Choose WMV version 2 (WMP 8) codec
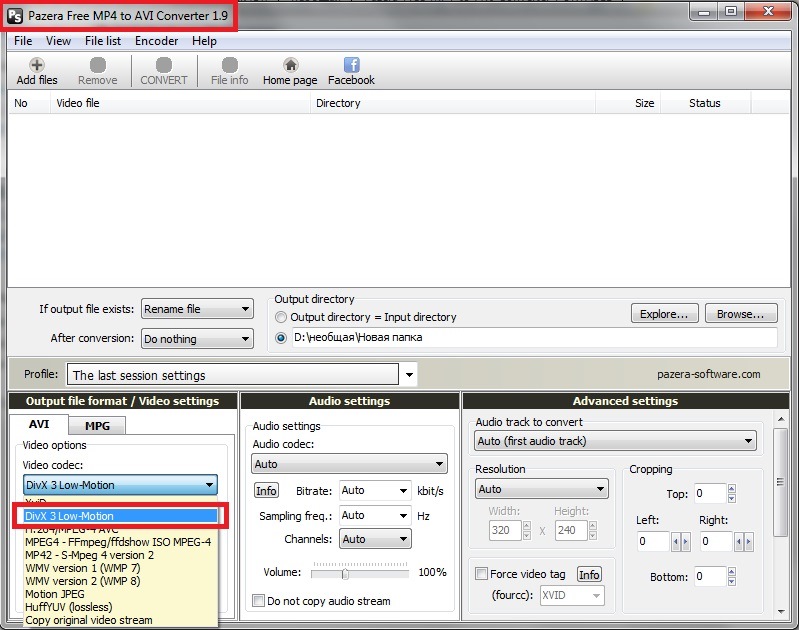 coord(121,581)
